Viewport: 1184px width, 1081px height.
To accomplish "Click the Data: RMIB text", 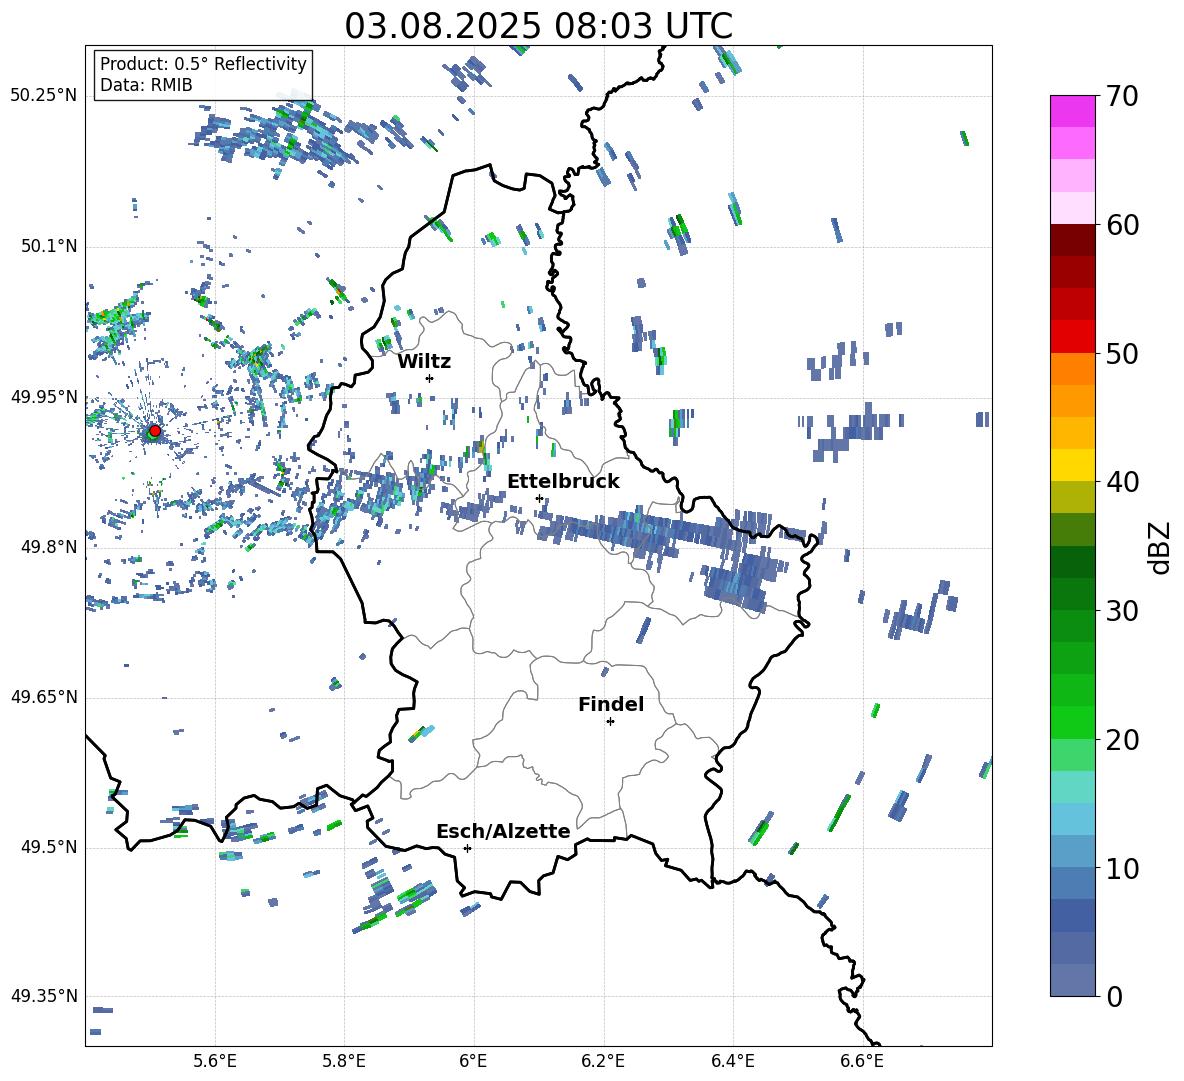I will pyautogui.click(x=146, y=85).
